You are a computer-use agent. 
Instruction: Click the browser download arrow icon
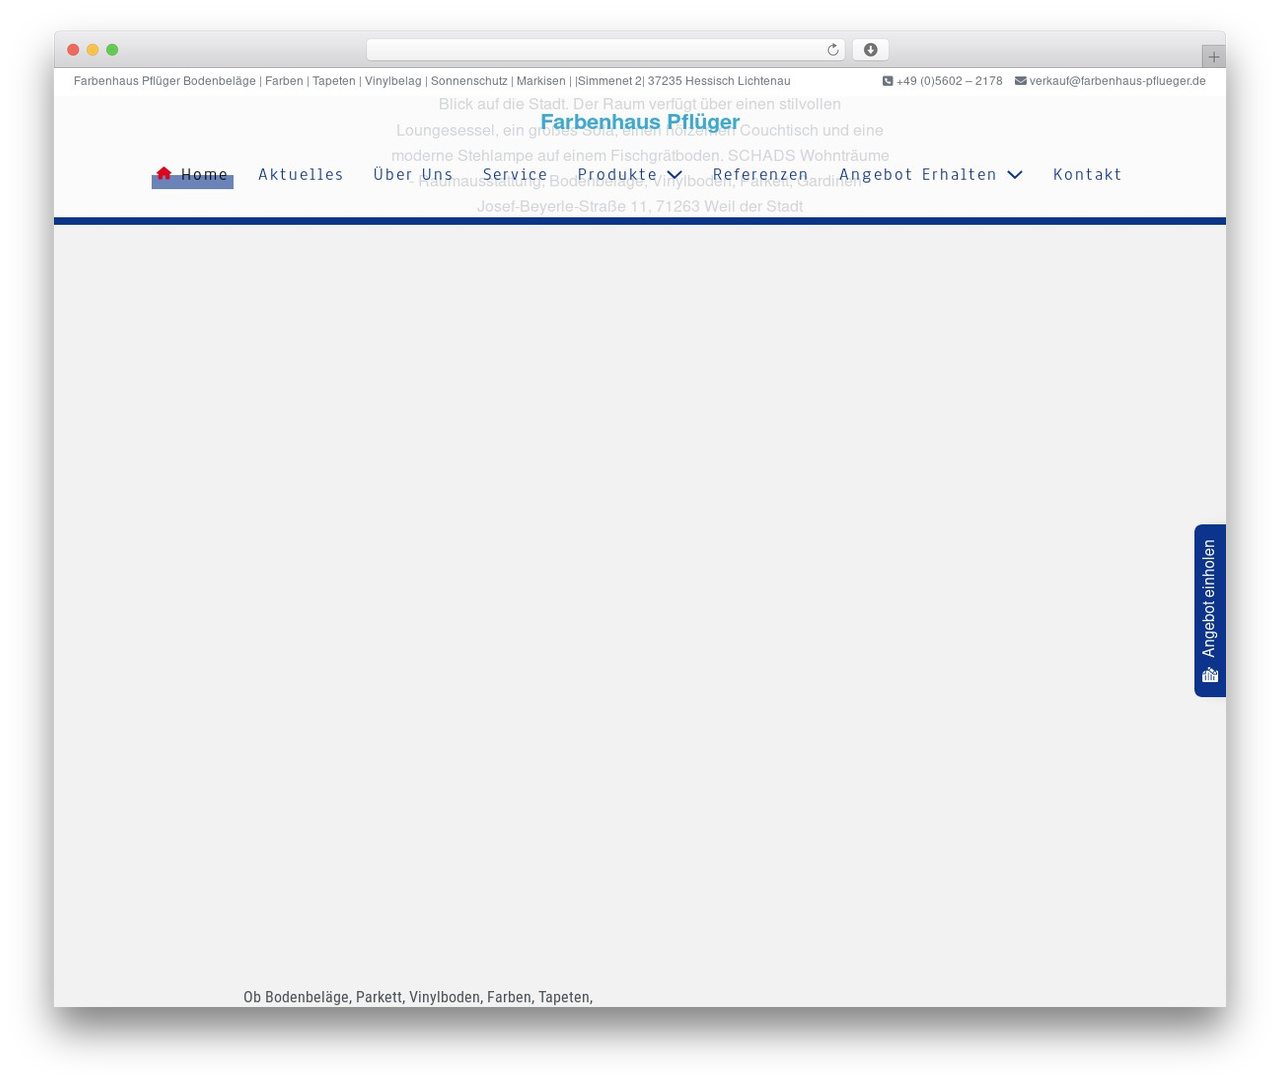pos(870,50)
